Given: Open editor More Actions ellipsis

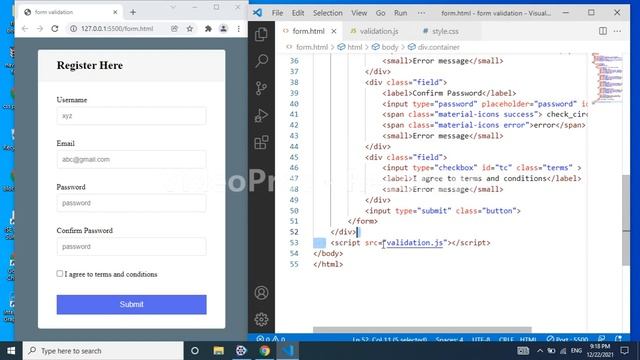Looking at the screenshot, I should pyautogui.click(x=617, y=31).
